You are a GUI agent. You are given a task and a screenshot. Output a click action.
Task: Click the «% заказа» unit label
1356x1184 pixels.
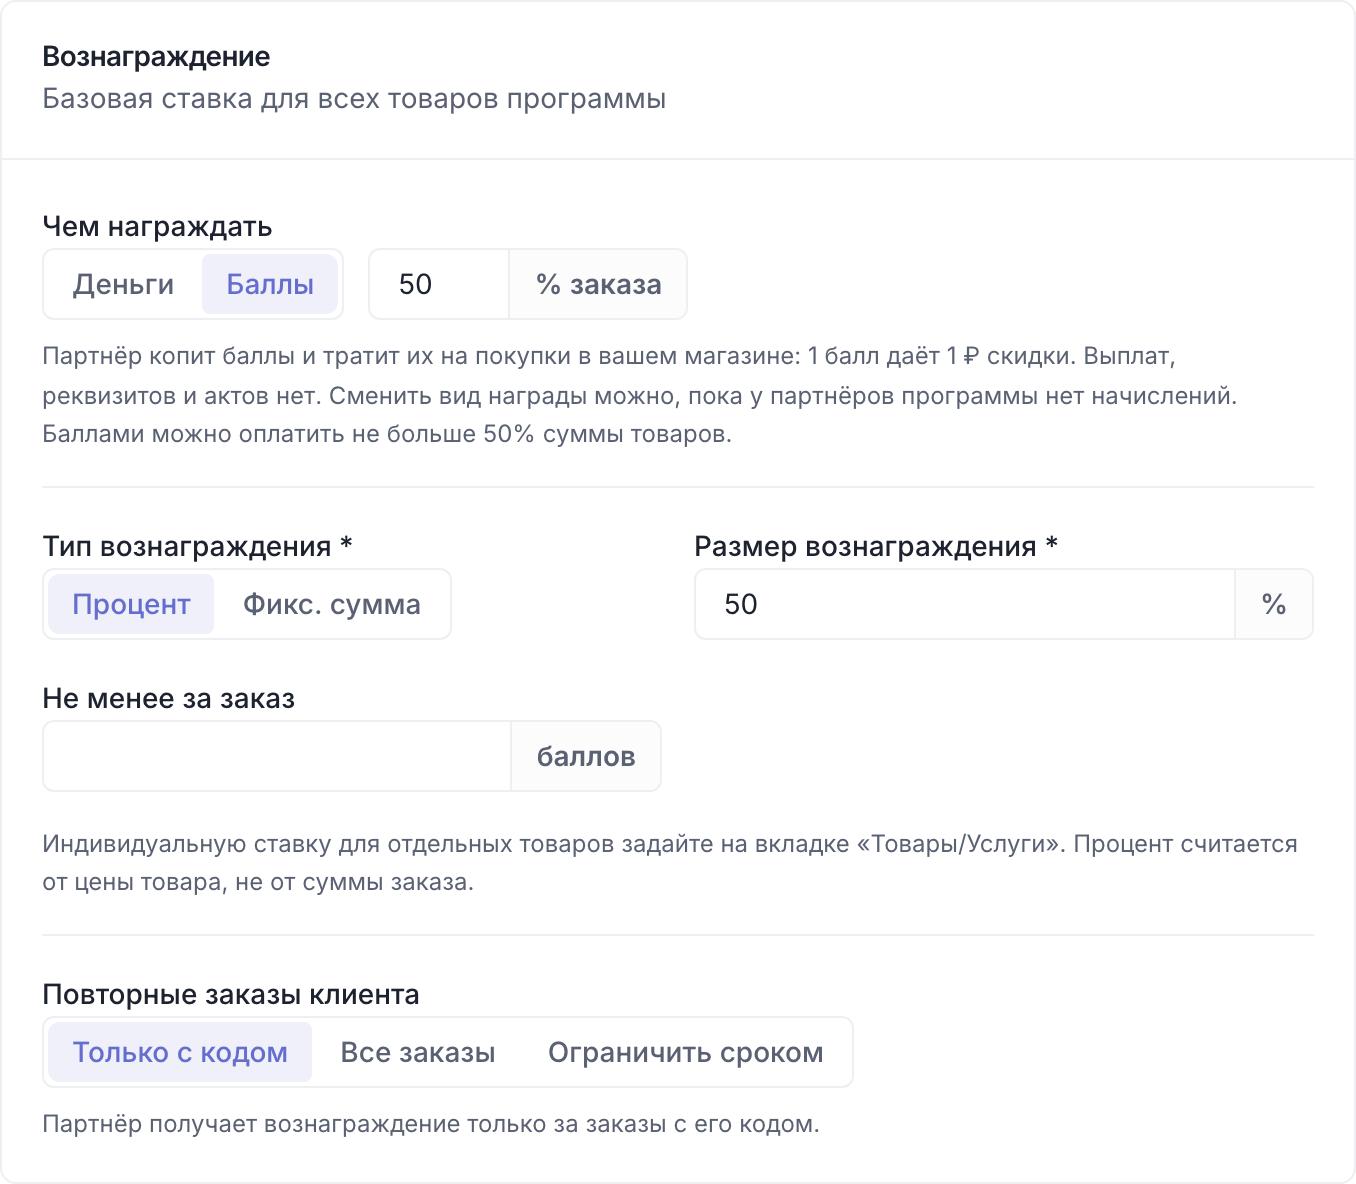598,284
